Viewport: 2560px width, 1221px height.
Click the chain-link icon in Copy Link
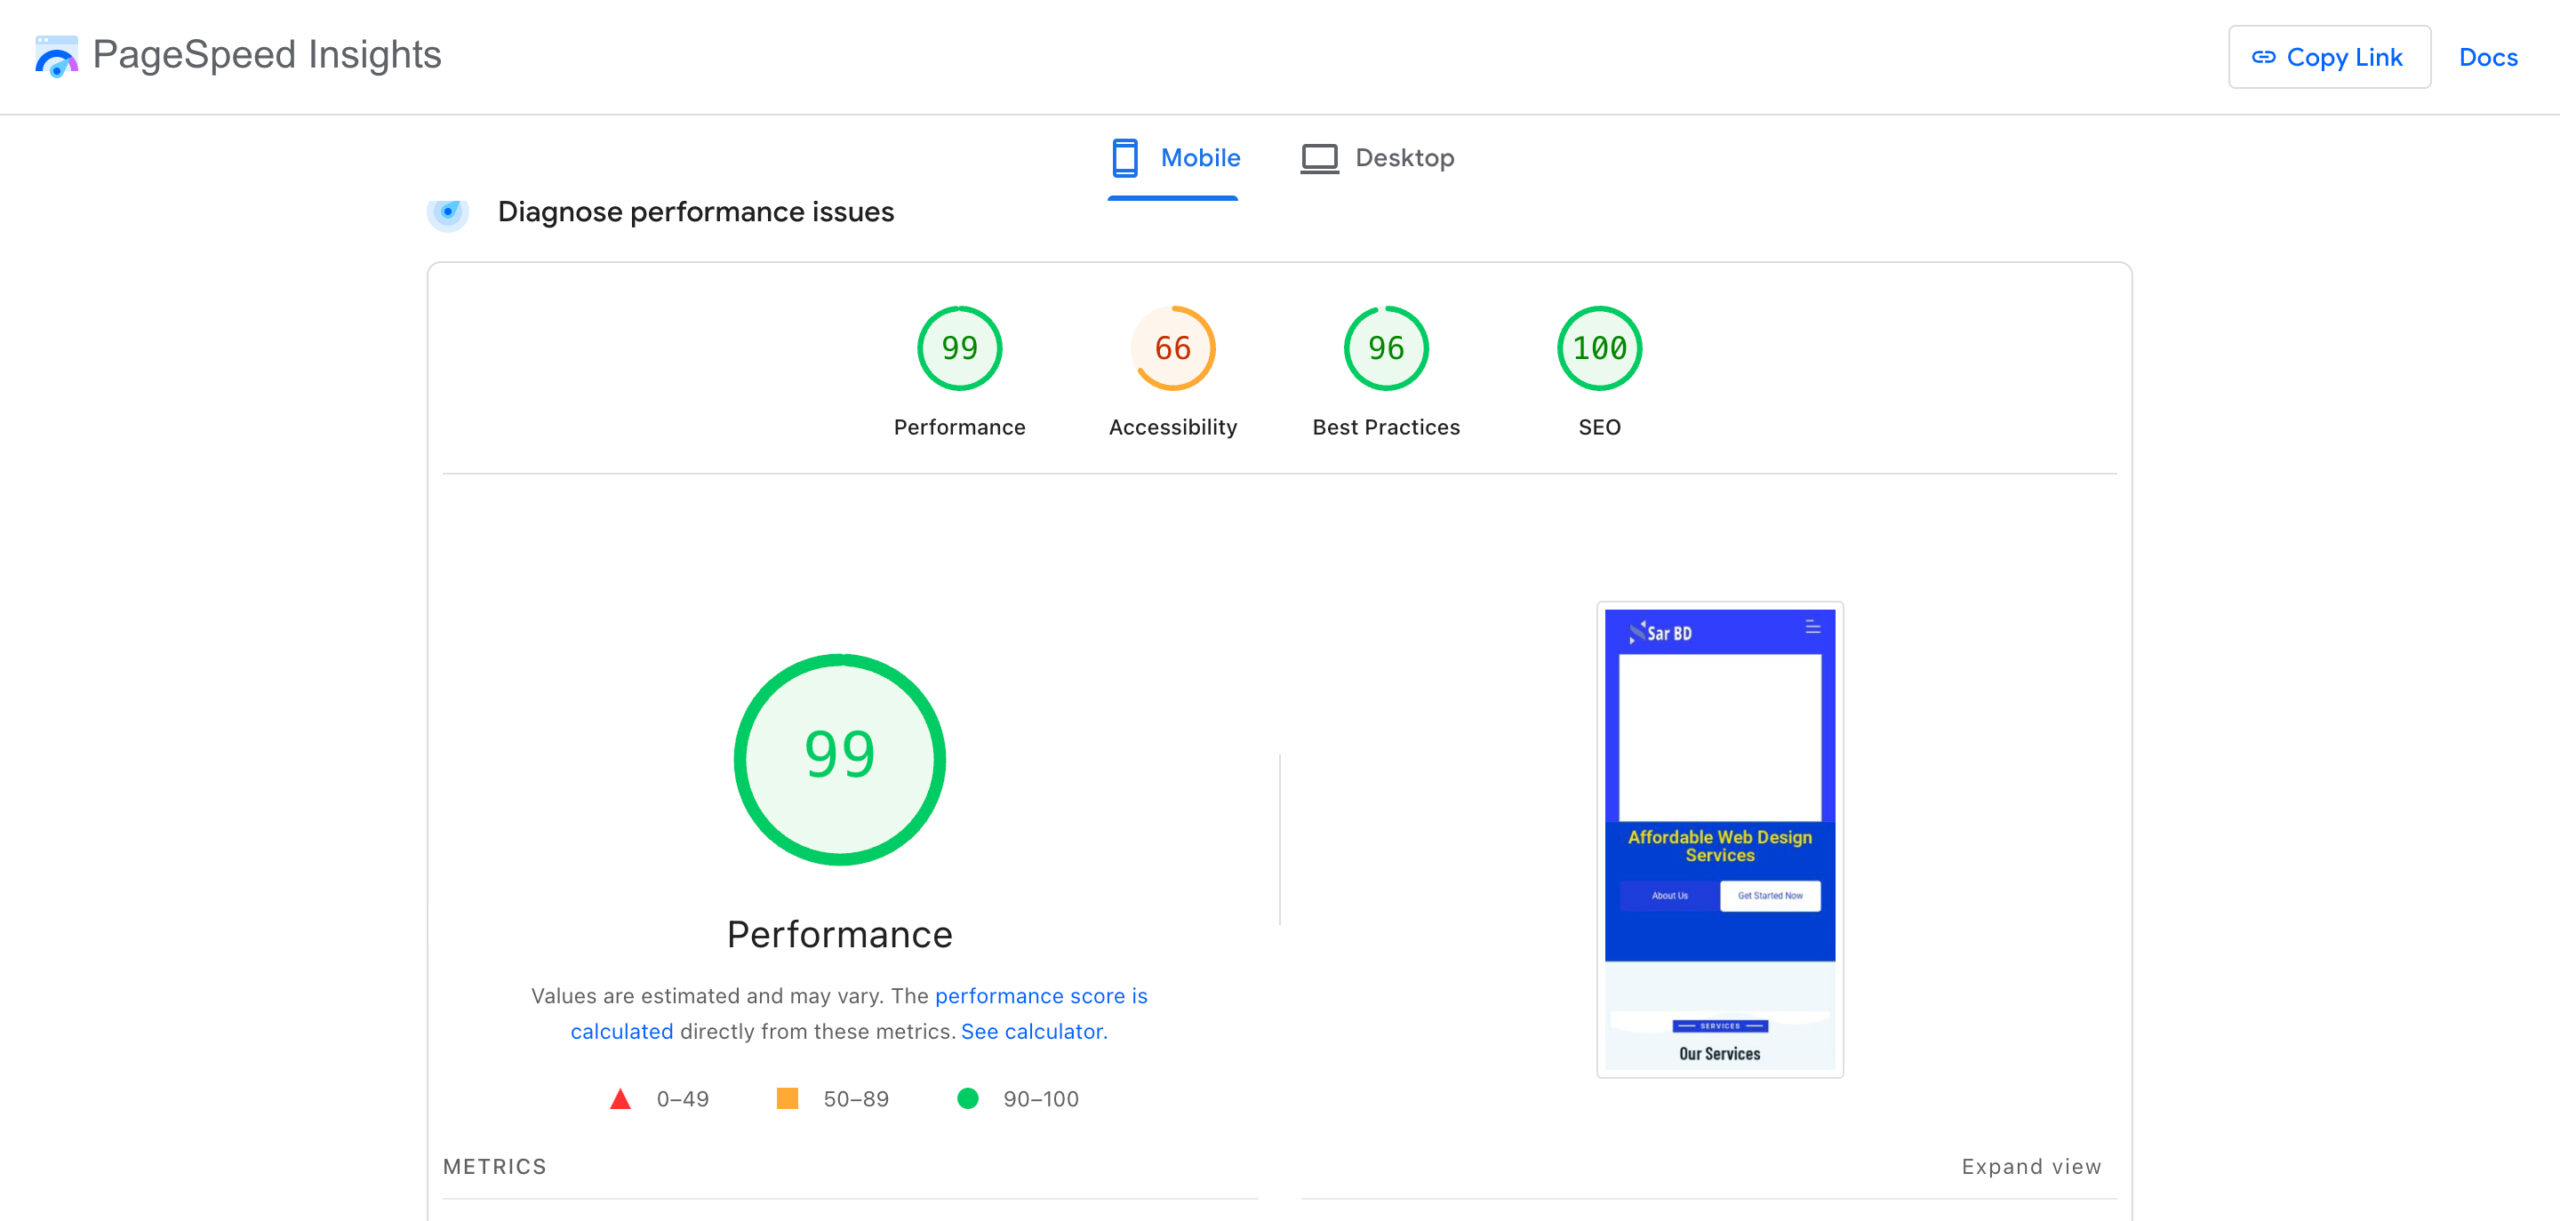pos(2263,58)
